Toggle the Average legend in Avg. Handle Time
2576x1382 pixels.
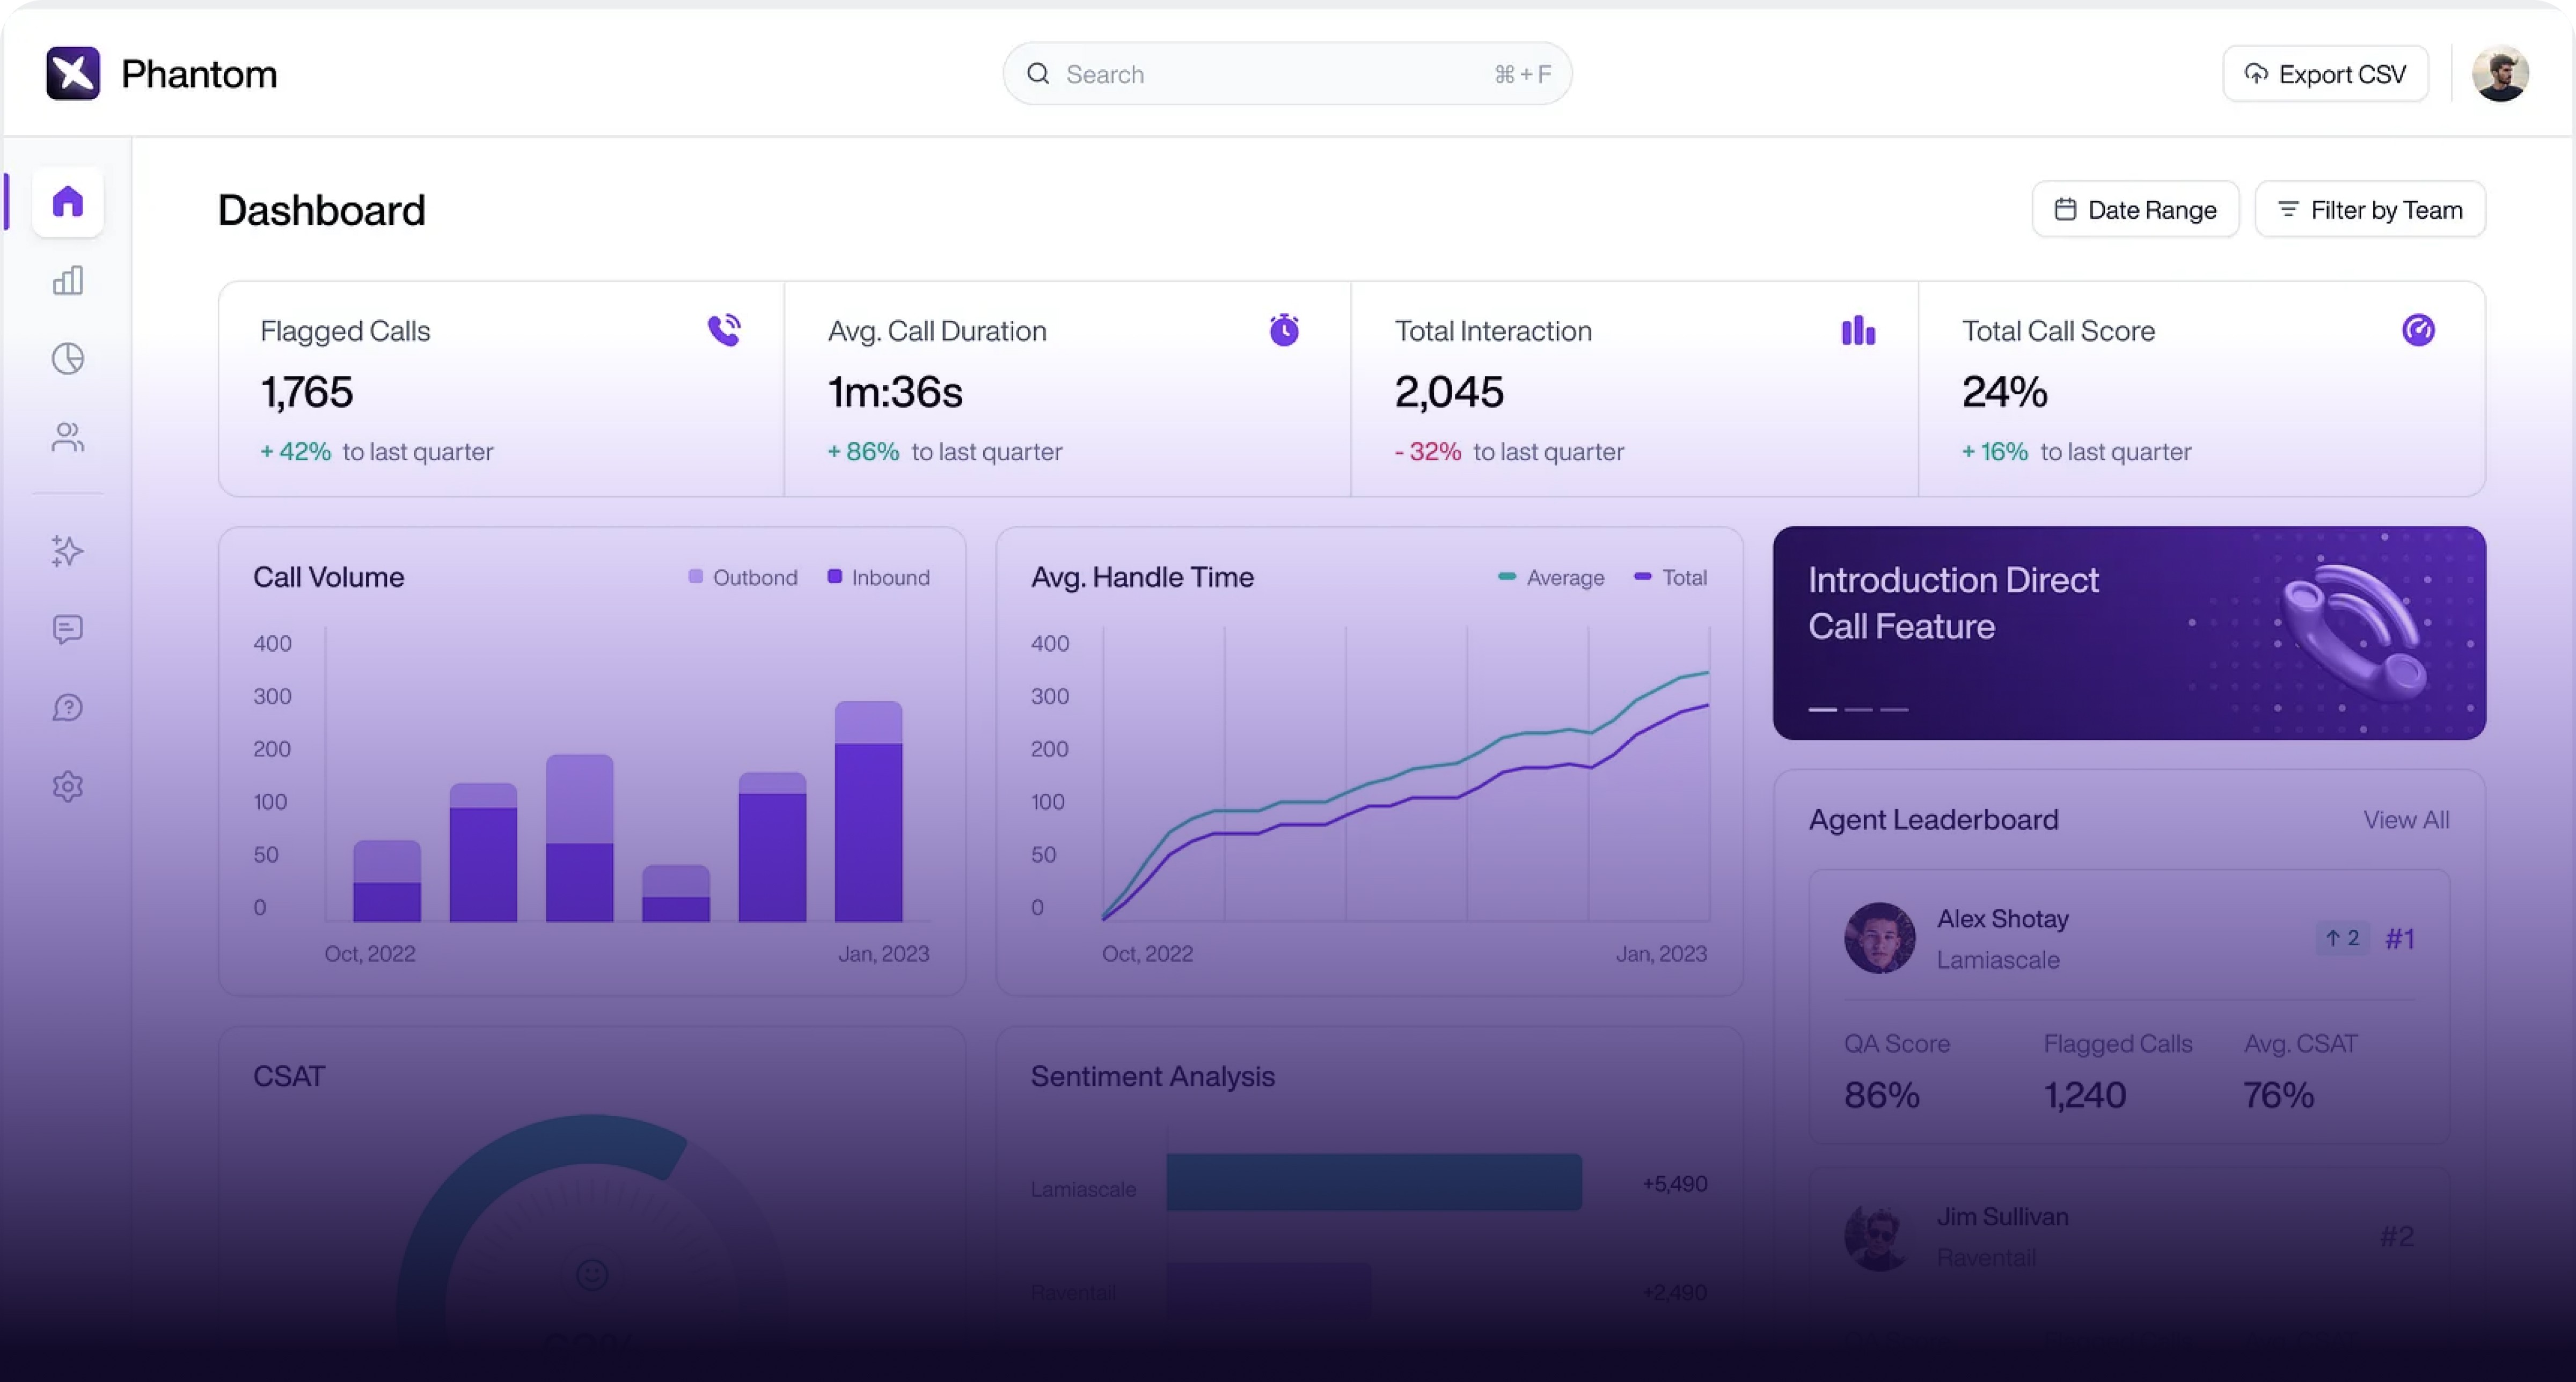point(1551,577)
